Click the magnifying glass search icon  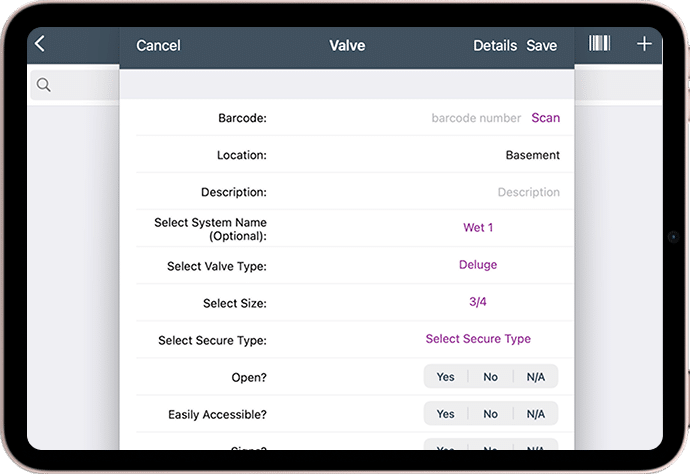click(44, 85)
